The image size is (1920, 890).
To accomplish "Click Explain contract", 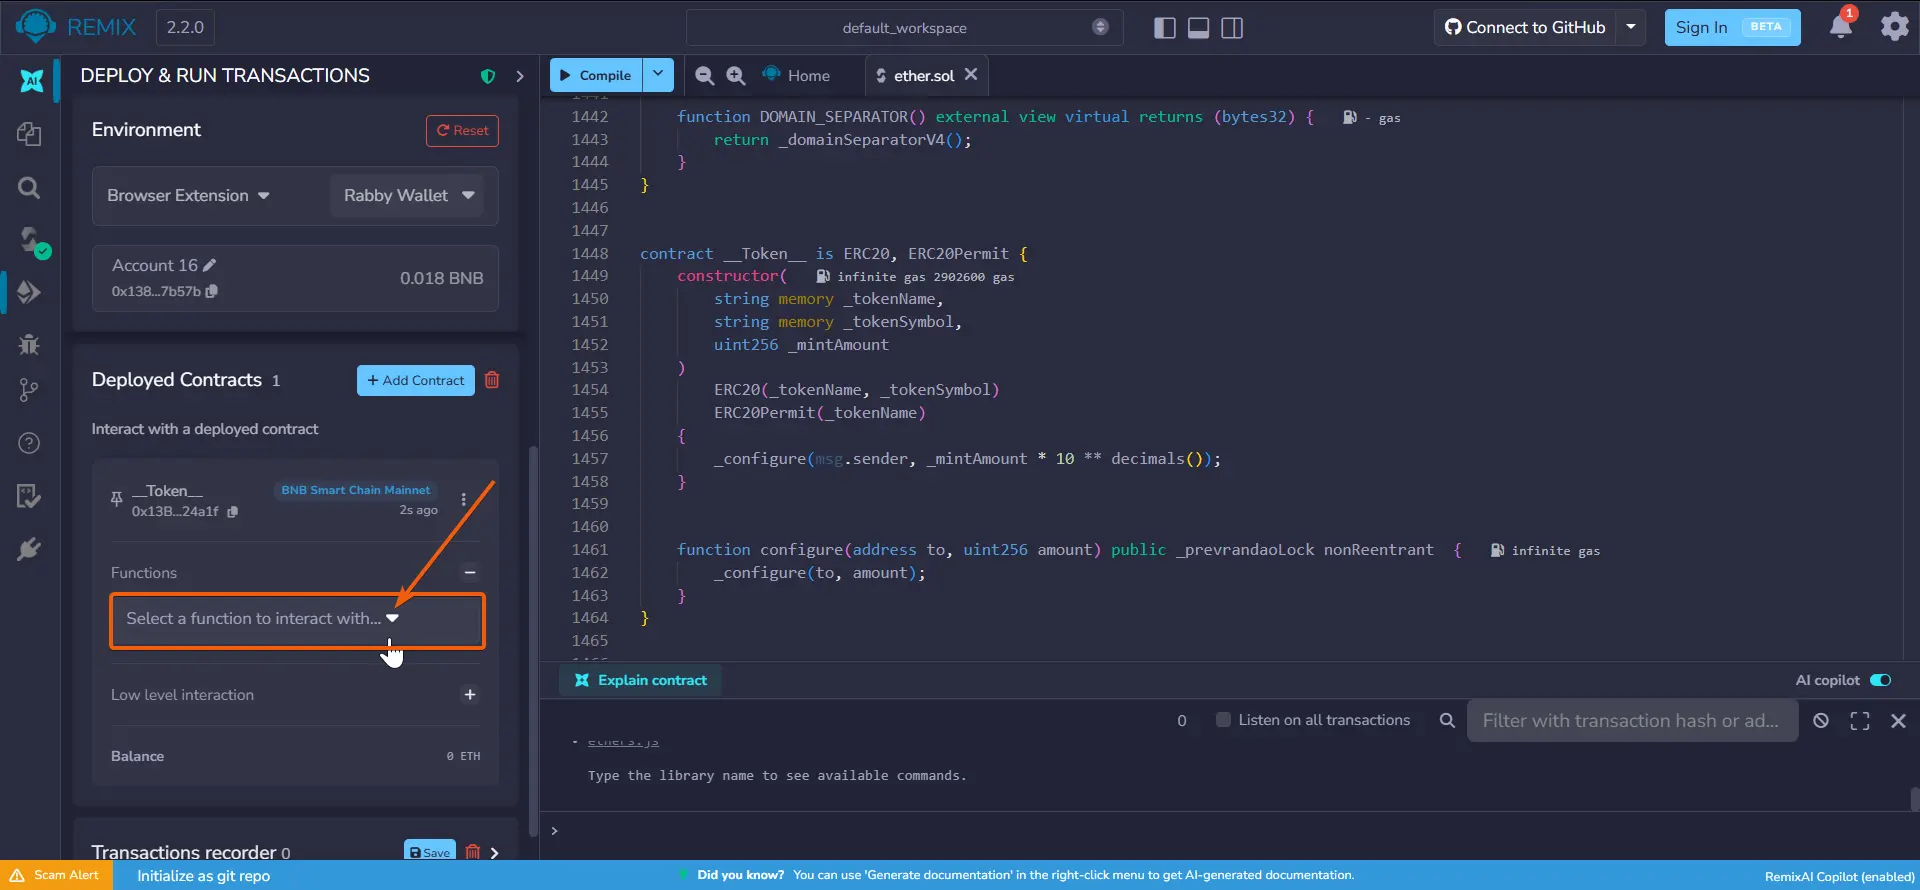I will 641,680.
